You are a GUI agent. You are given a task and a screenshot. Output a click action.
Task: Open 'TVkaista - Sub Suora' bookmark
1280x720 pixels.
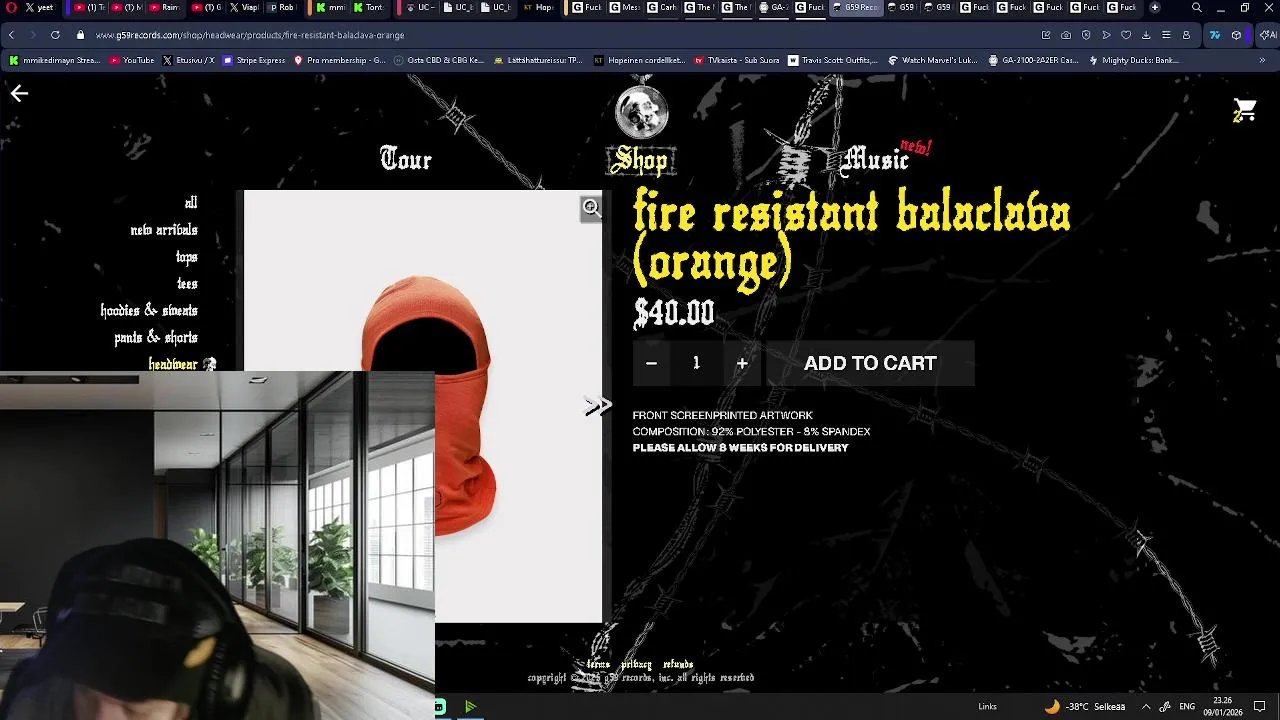pos(737,60)
